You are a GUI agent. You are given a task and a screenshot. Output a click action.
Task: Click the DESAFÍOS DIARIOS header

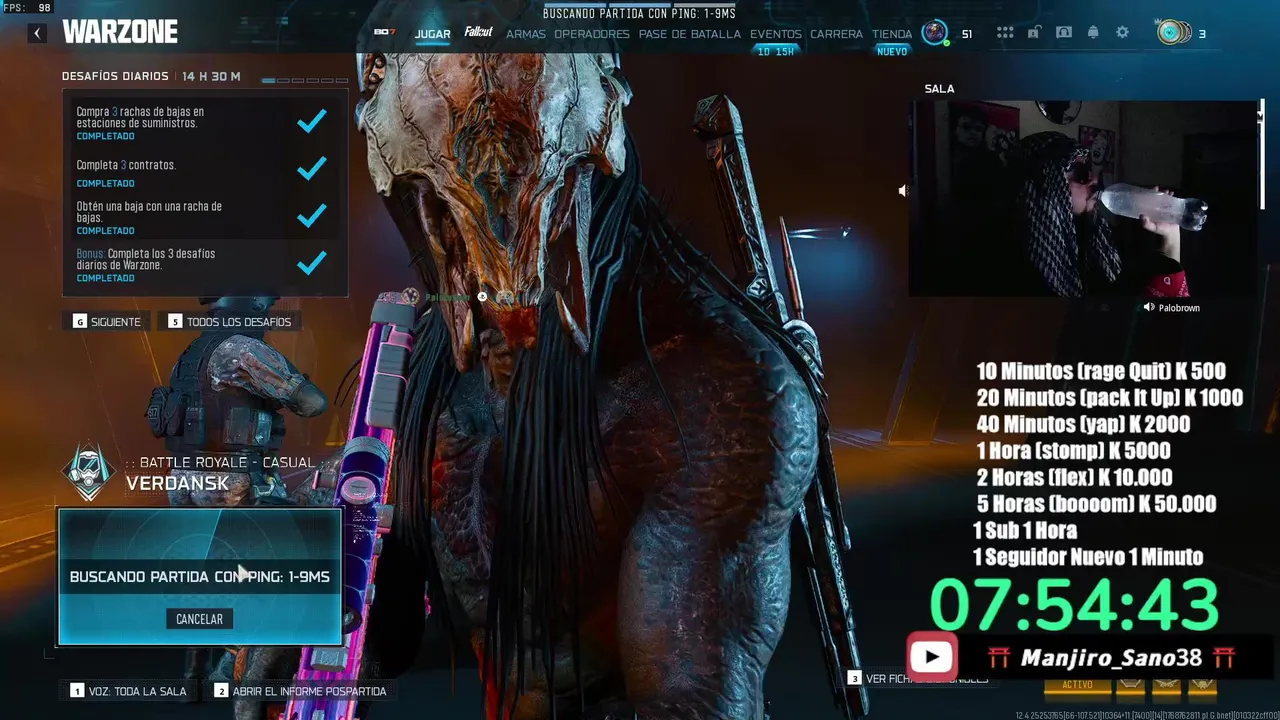(117, 77)
